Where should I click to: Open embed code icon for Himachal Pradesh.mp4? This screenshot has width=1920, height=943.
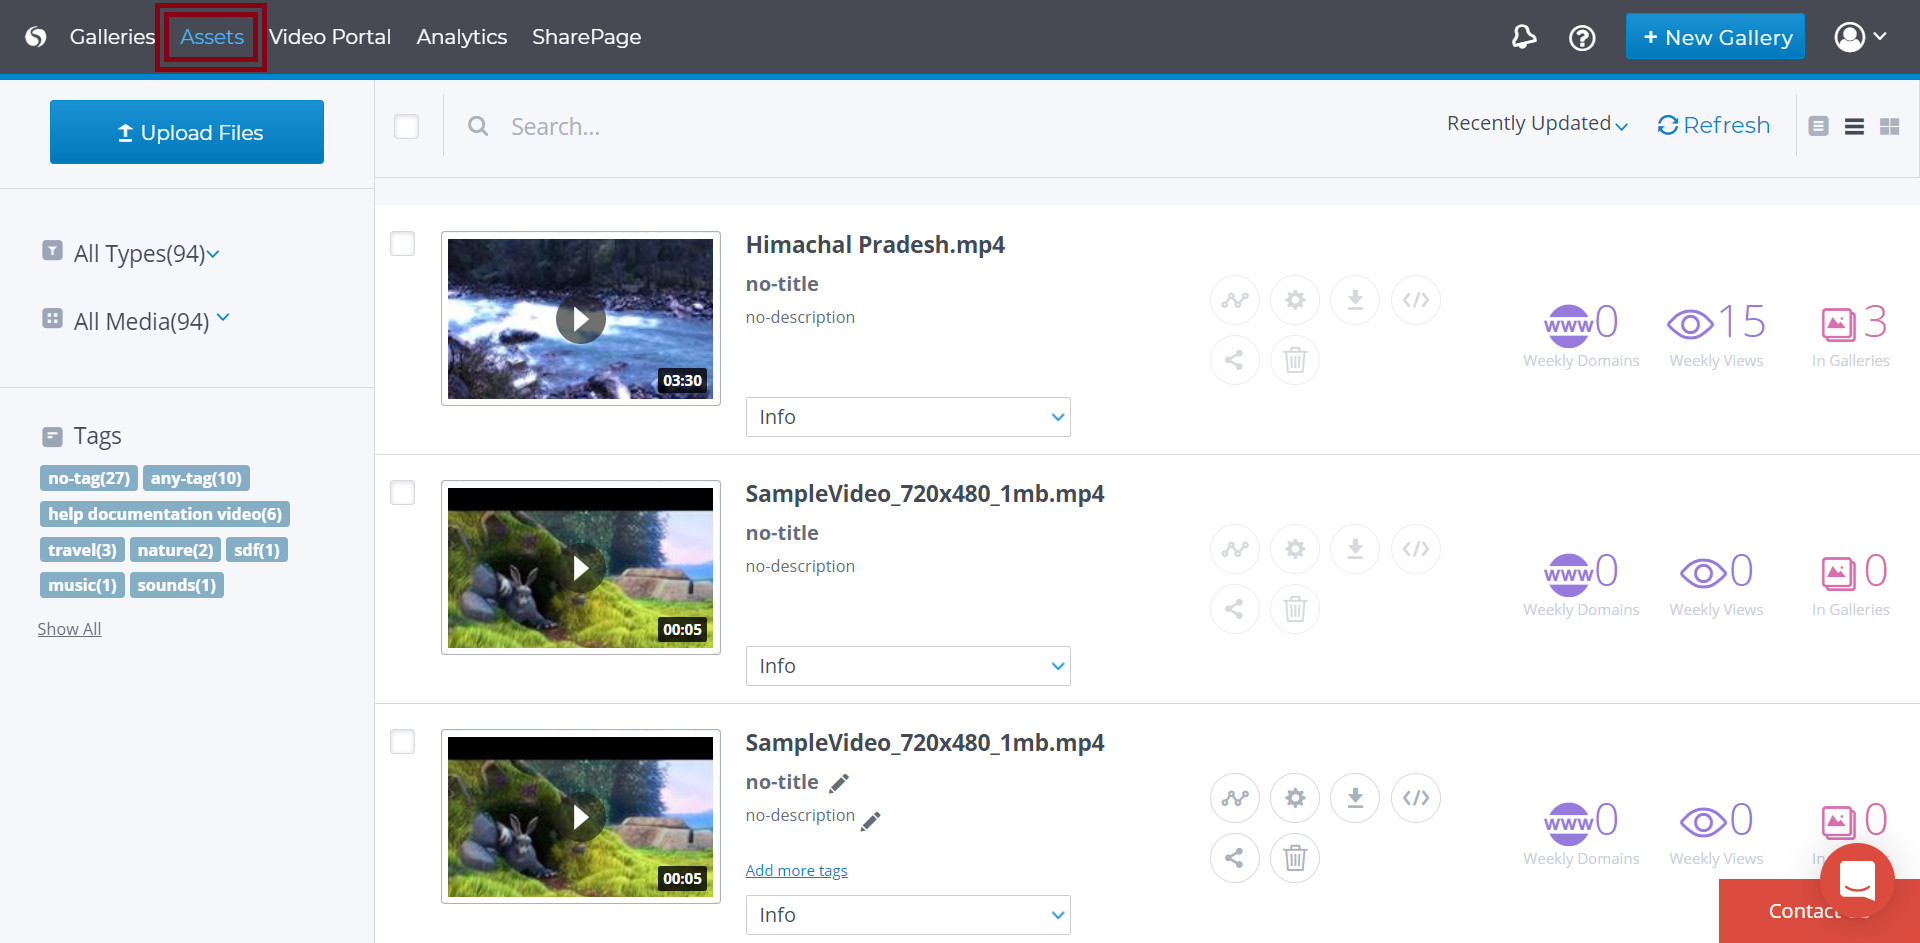tap(1415, 300)
